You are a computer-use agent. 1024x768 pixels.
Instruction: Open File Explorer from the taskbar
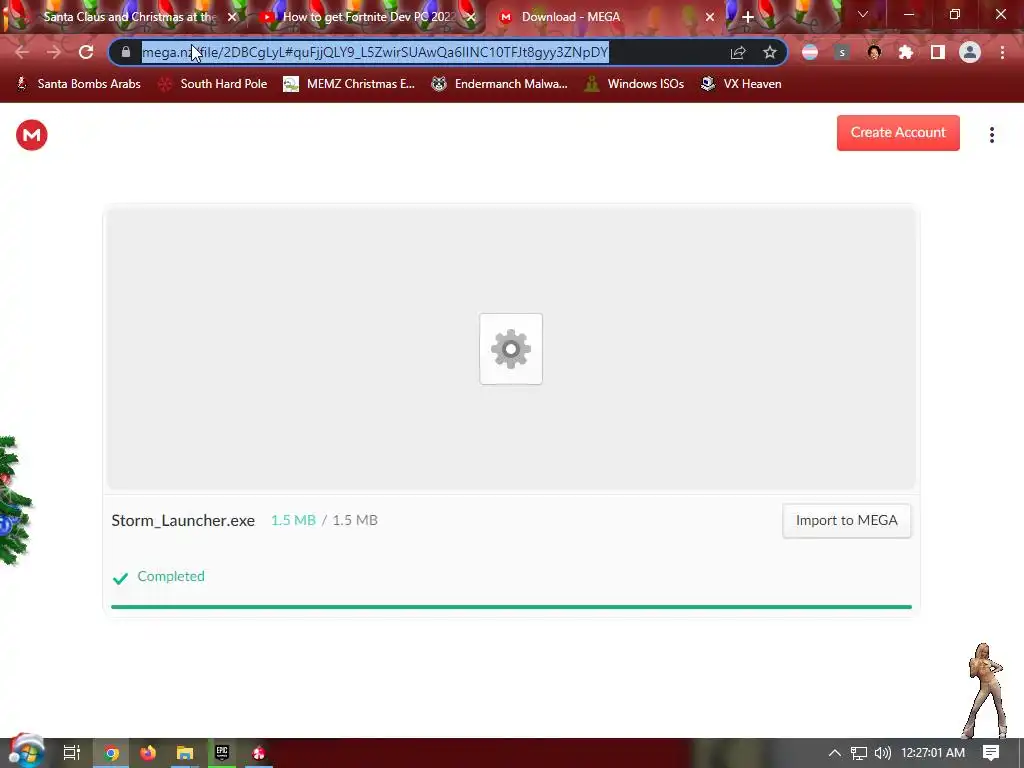click(x=185, y=753)
